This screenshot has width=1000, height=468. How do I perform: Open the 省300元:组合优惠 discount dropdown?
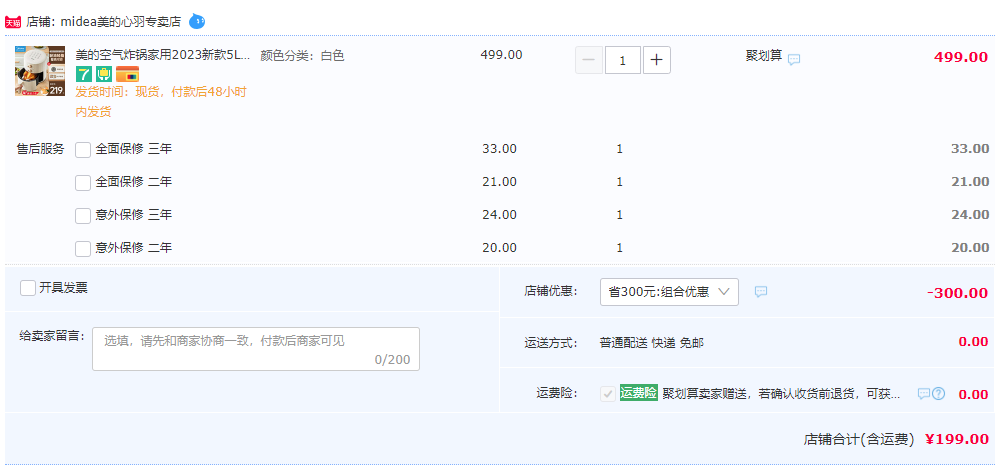tap(669, 292)
